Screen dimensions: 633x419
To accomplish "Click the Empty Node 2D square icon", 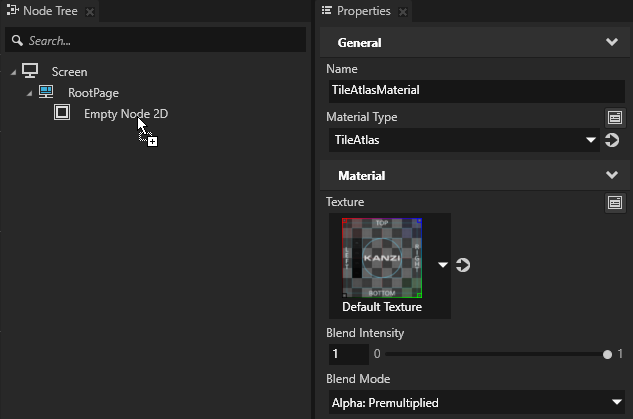I will pos(62,113).
